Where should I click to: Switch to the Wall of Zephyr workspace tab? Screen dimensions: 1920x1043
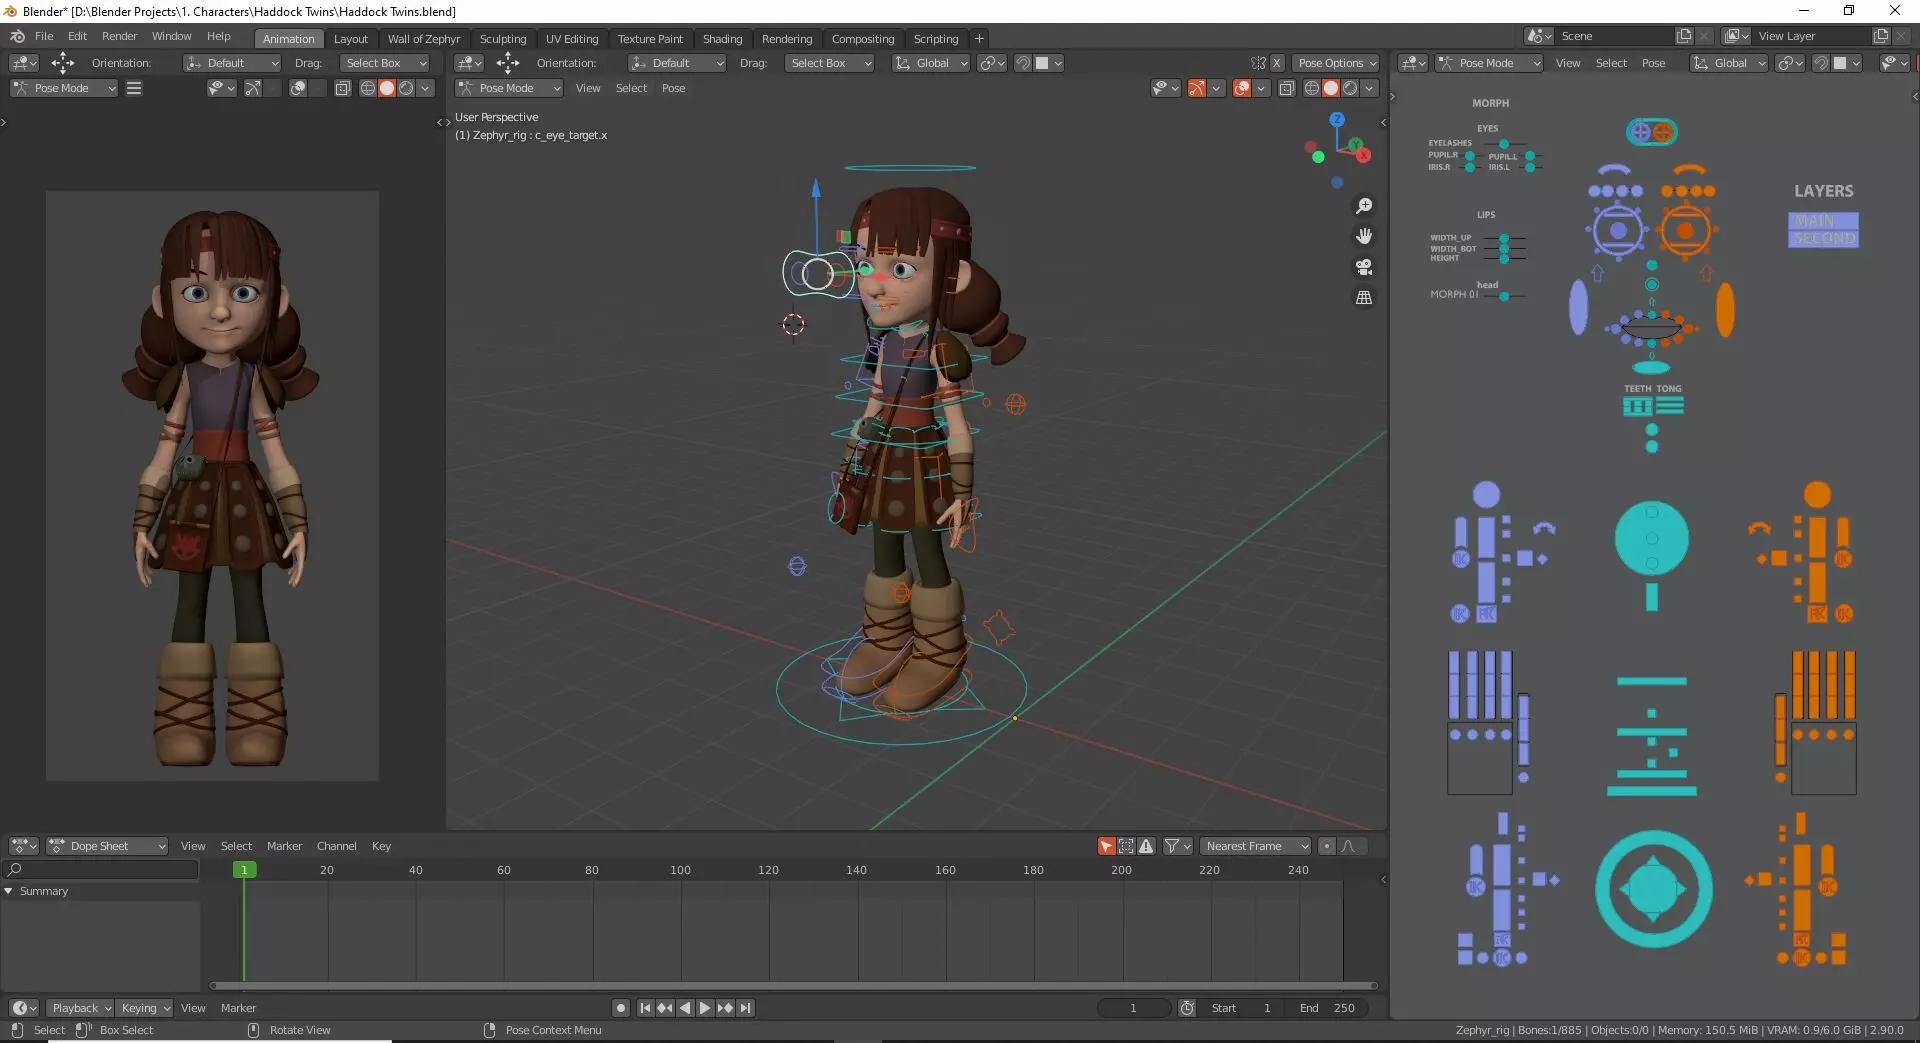pyautogui.click(x=423, y=39)
